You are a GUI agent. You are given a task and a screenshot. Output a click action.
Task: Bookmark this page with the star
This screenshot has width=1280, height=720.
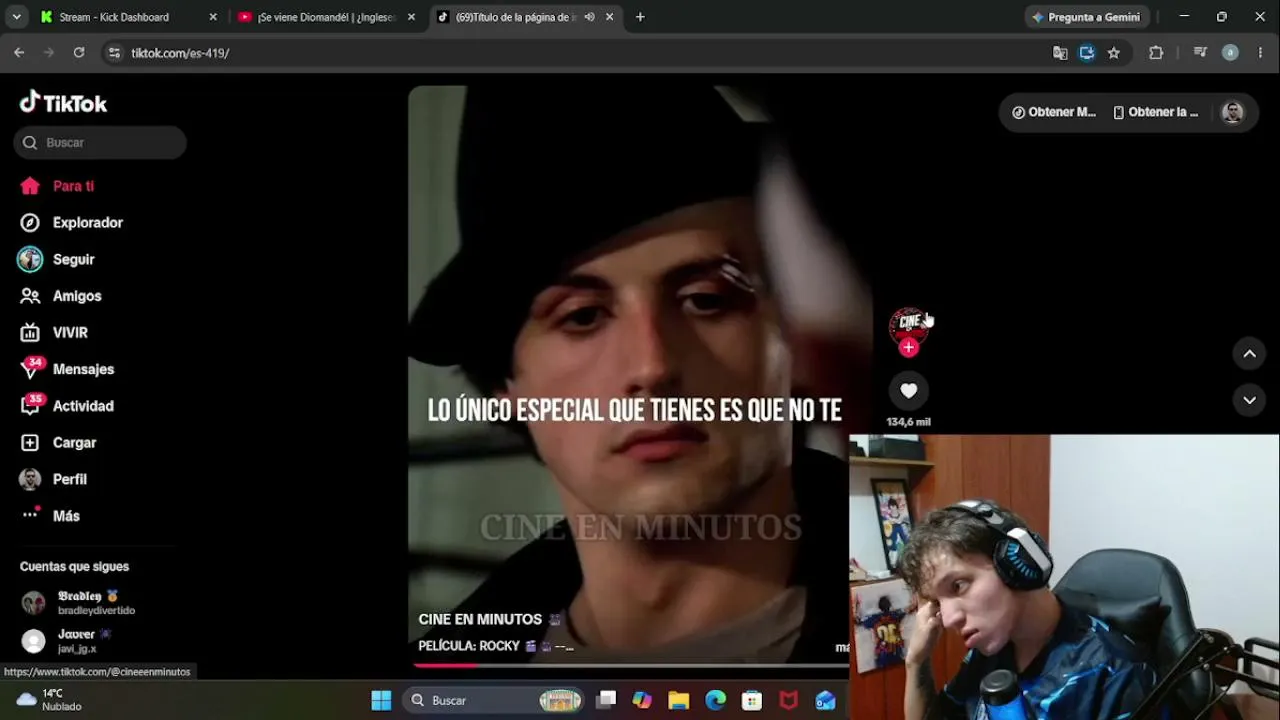[x=1114, y=53]
